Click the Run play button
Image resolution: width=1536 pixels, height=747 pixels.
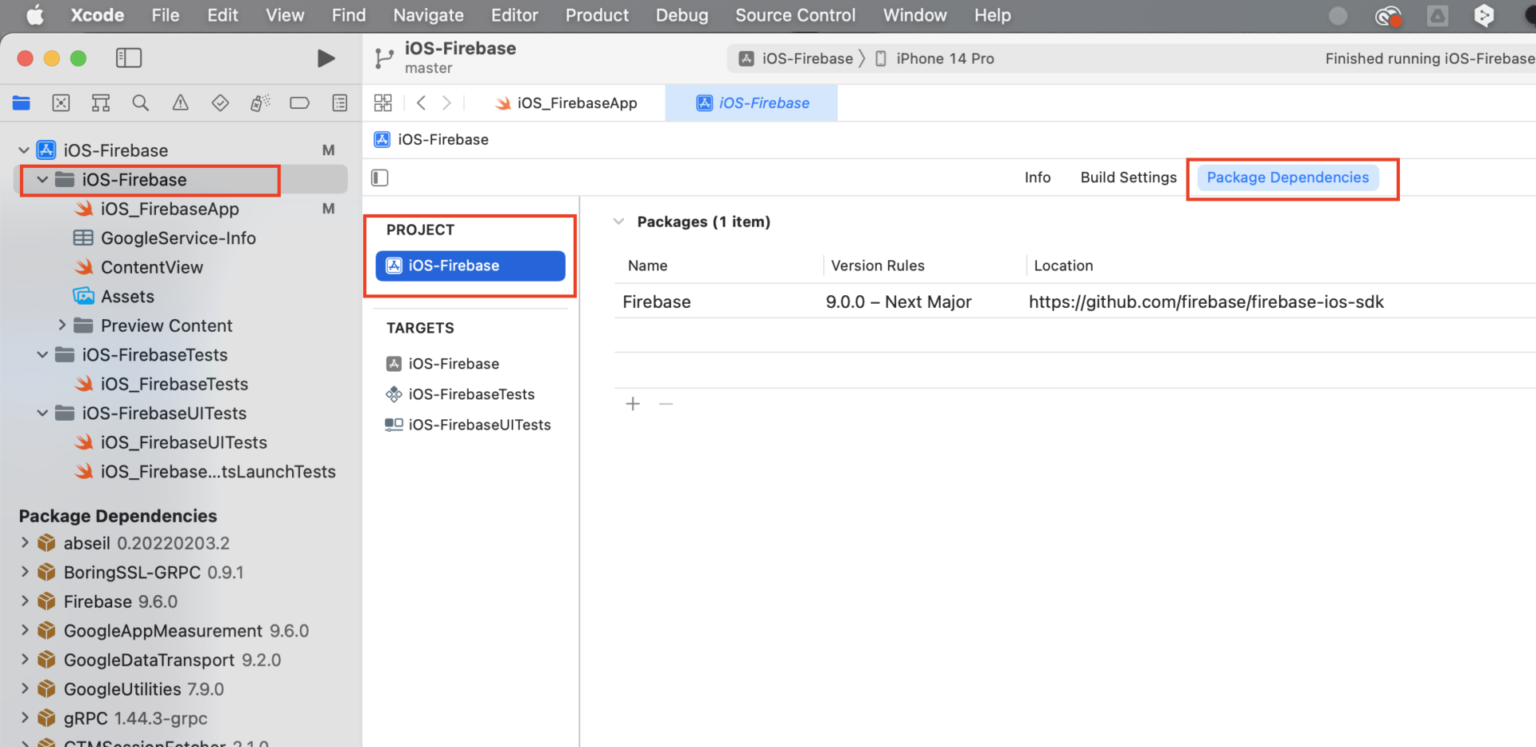(326, 58)
